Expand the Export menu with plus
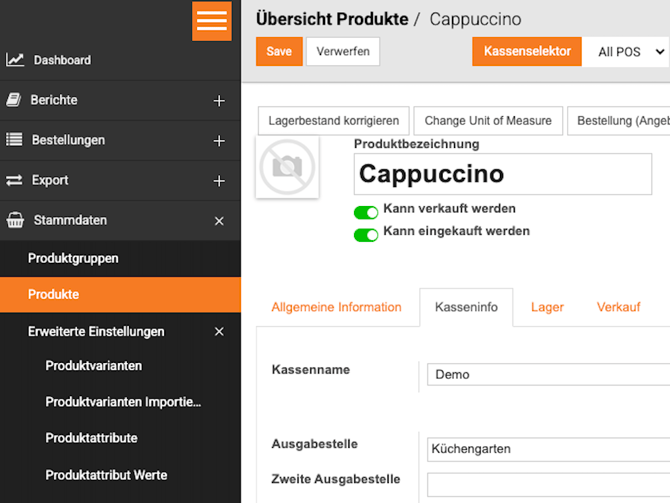The width and height of the screenshot is (670, 503). (x=219, y=181)
